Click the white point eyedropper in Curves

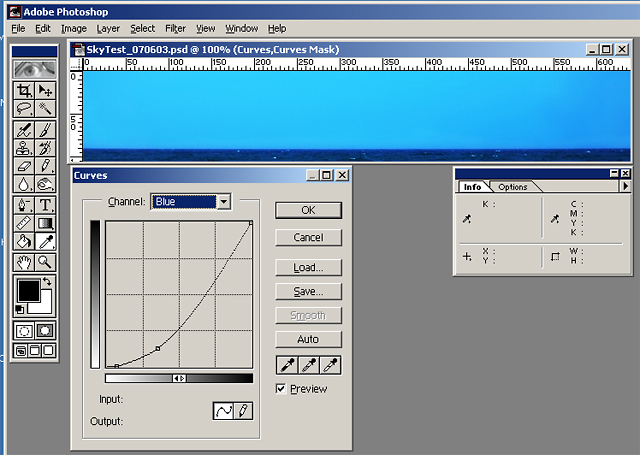pyautogui.click(x=330, y=366)
